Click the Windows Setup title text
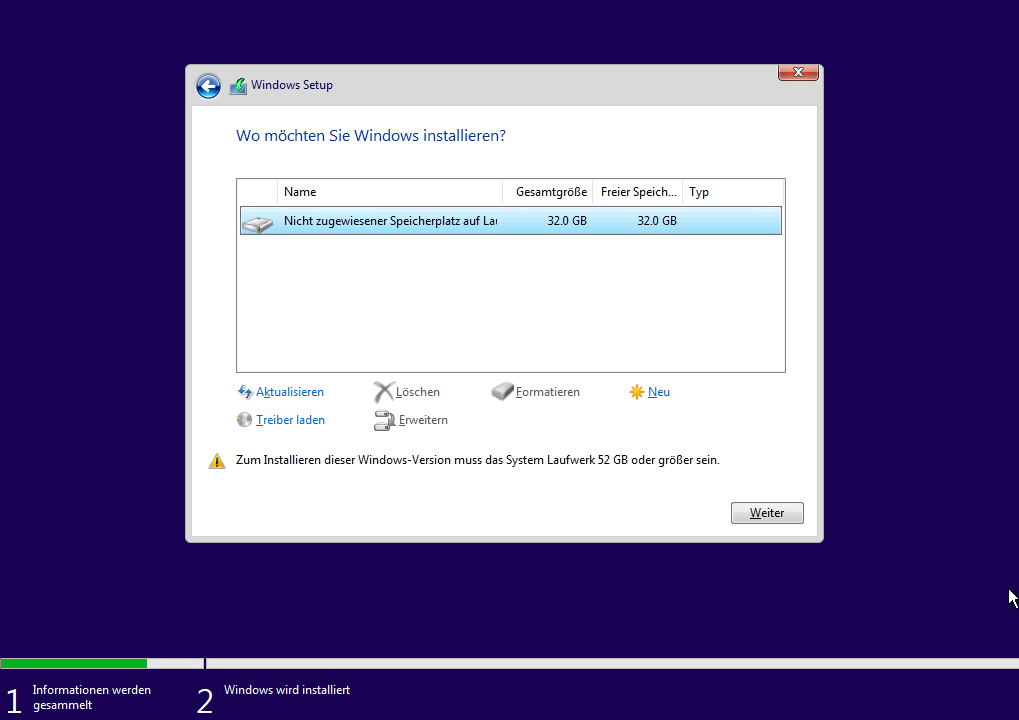The image size is (1019, 720). click(292, 85)
